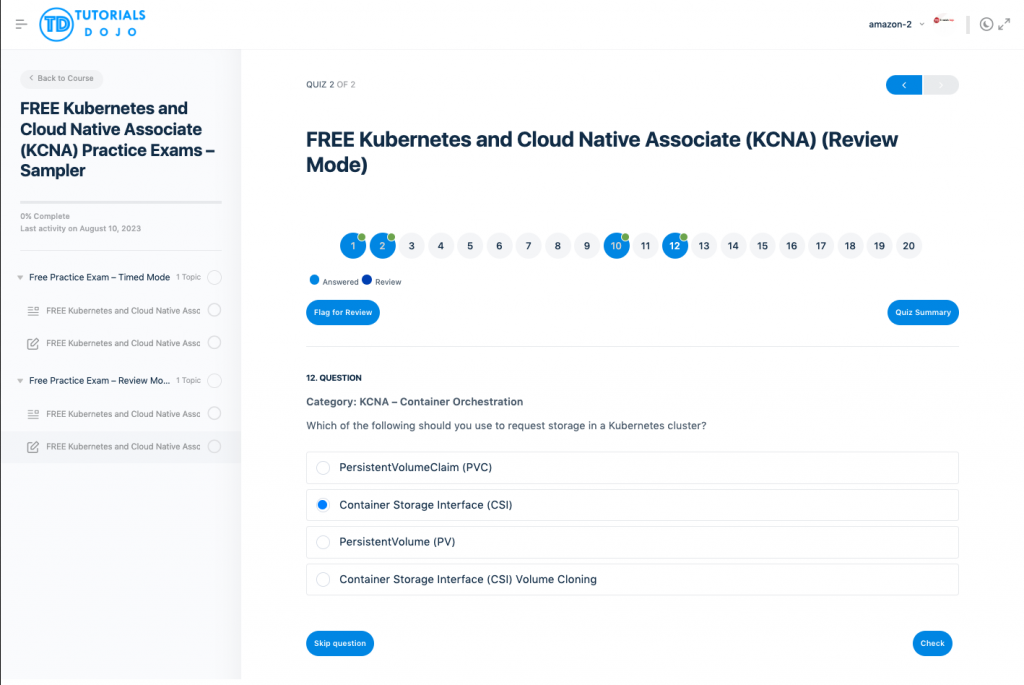Click the completion circle beside Timed Mode section

pyautogui.click(x=214, y=278)
